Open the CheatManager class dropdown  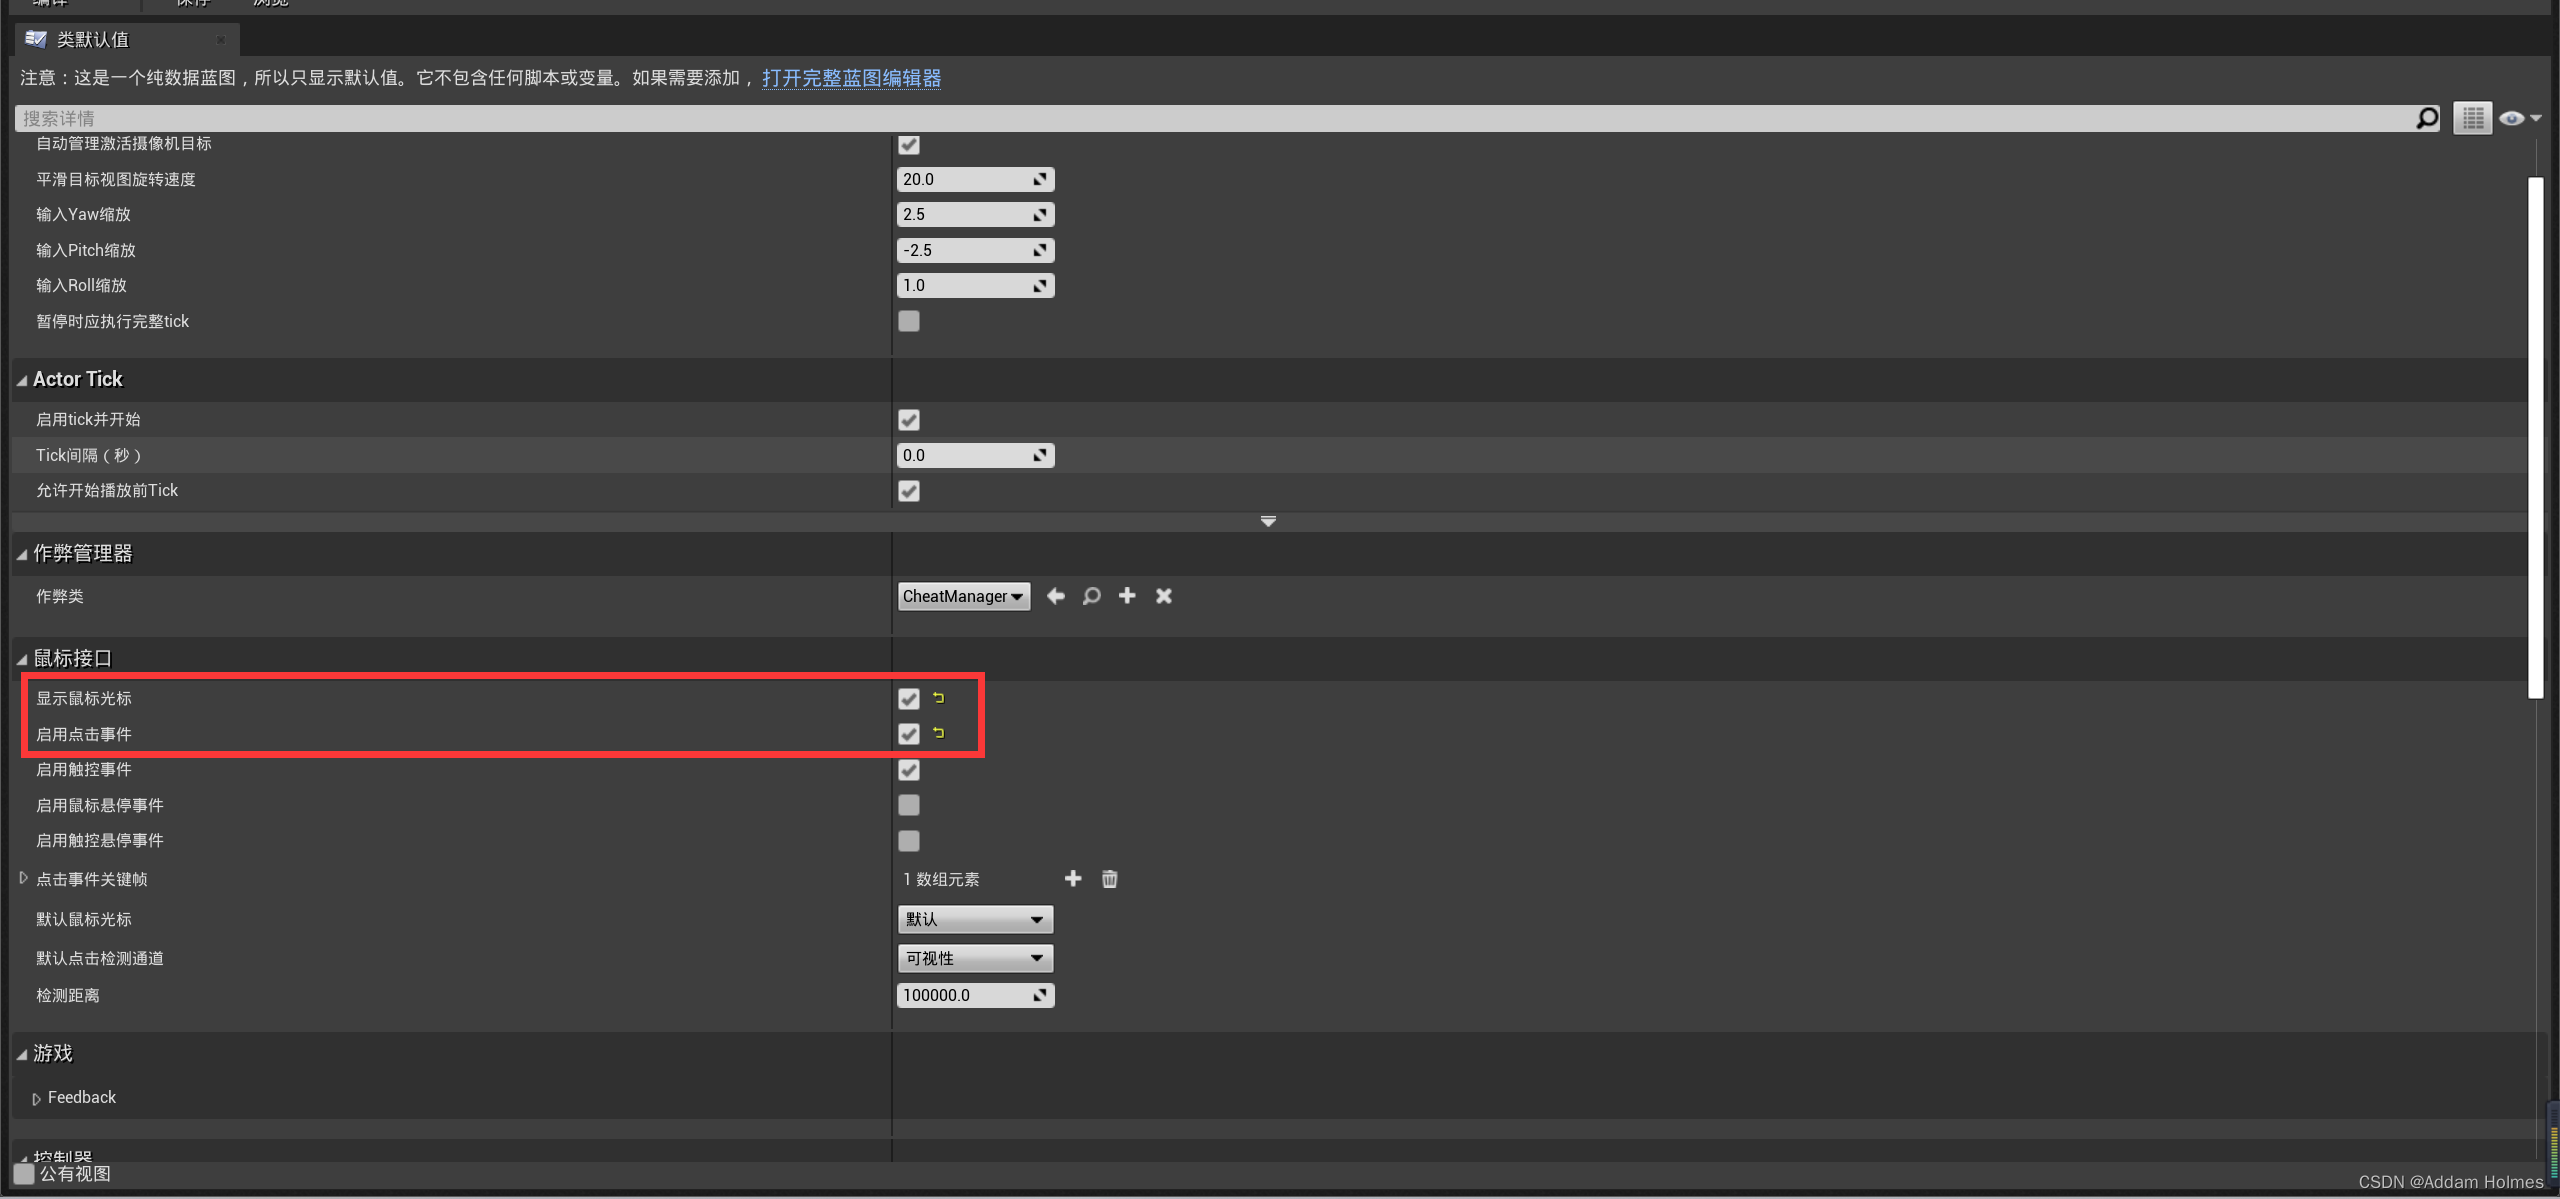click(964, 596)
